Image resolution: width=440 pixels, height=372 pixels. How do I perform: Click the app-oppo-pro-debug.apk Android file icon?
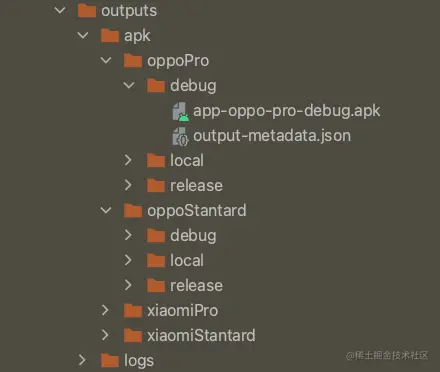181,111
